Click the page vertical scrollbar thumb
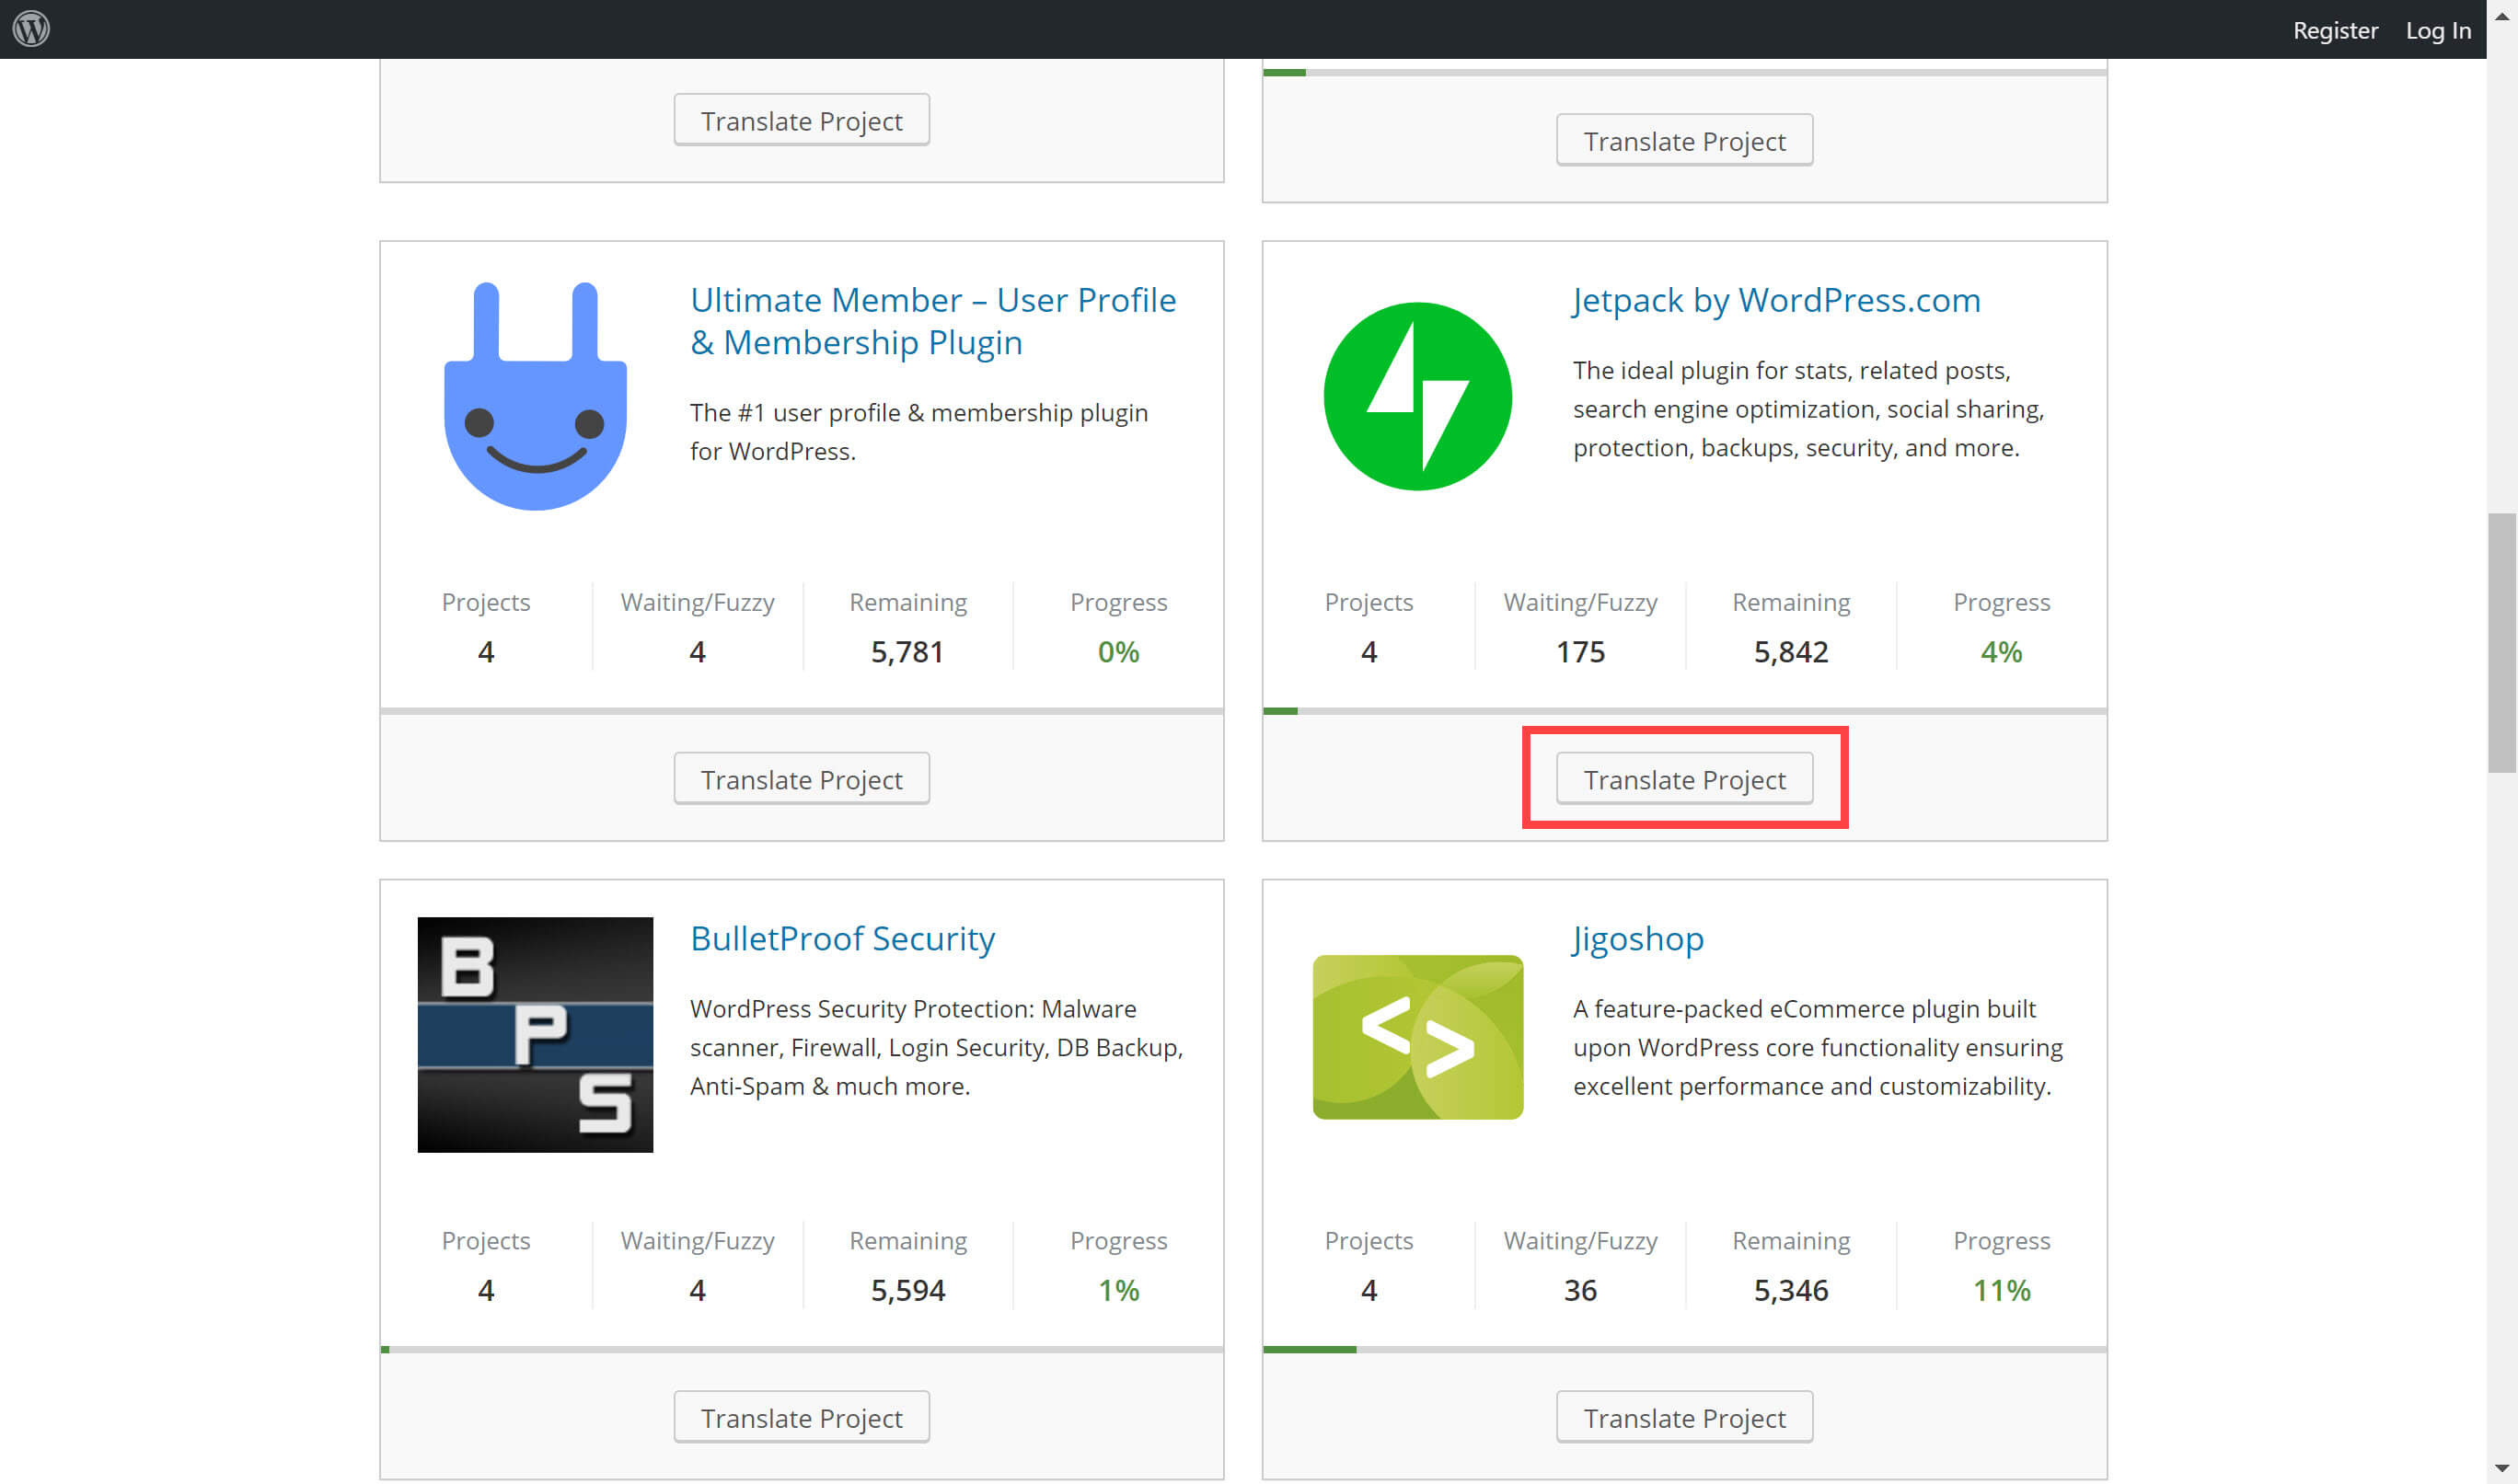Screen dimensions: 2518x1484 click(2501, 643)
